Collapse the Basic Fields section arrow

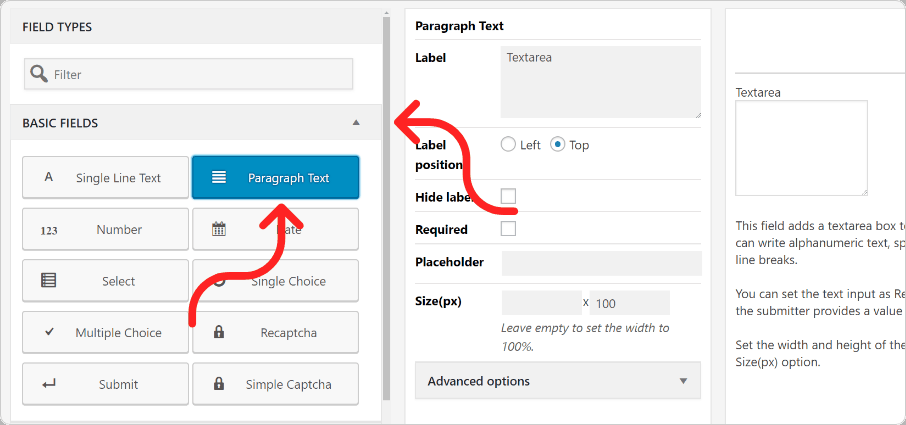point(356,122)
